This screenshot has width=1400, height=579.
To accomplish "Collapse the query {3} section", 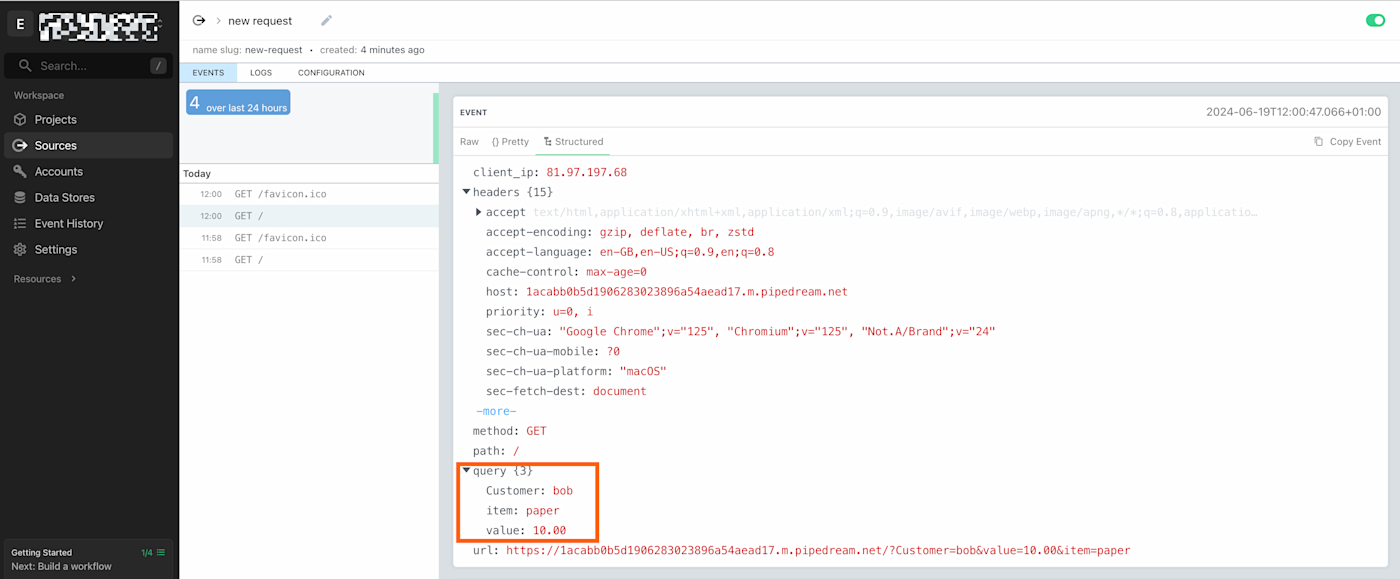I will 467,470.
